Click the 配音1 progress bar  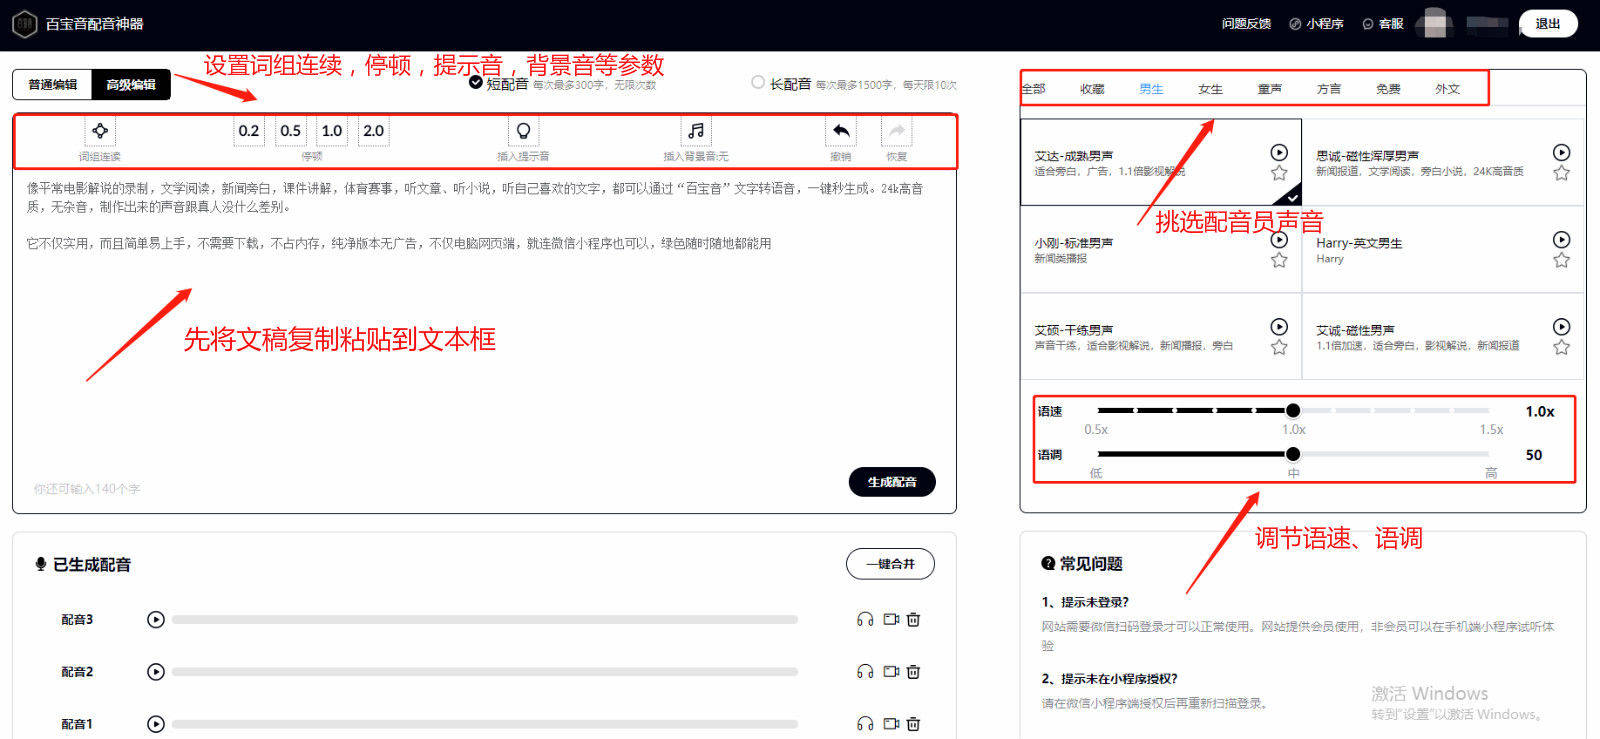pos(485,724)
